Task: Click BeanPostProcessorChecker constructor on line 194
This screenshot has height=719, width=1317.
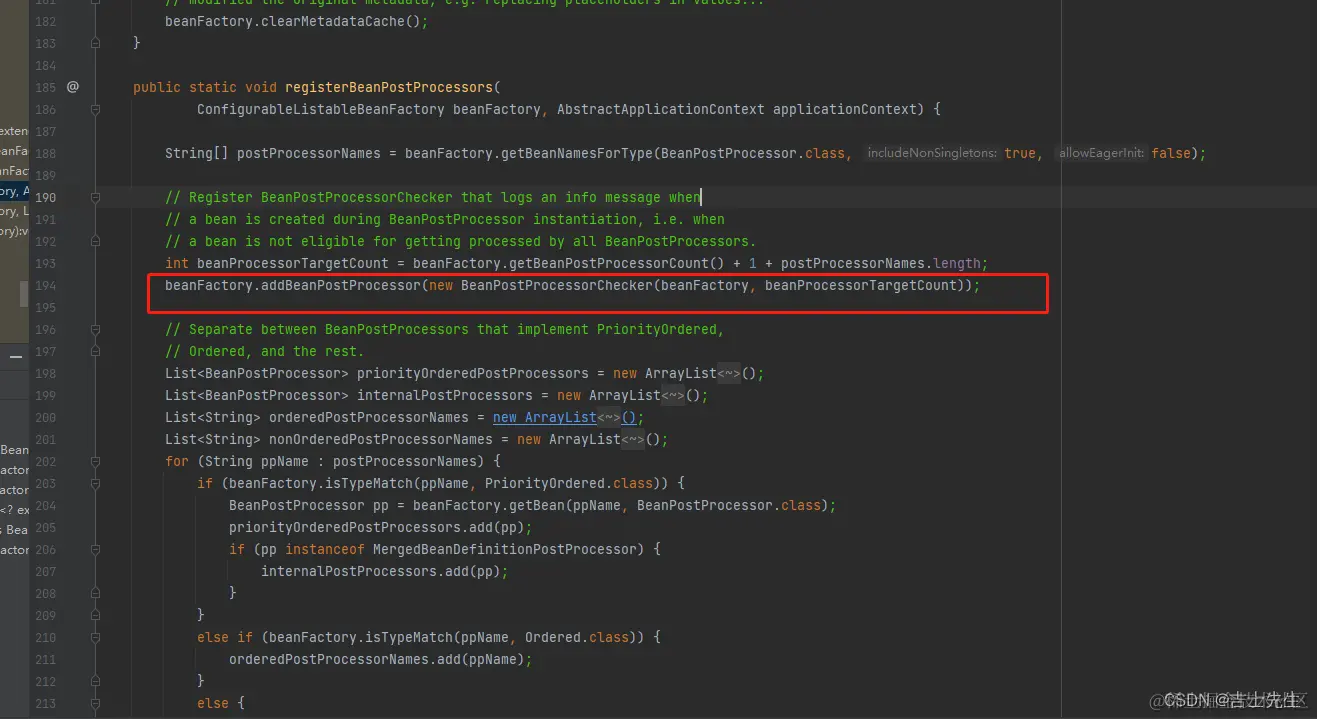Action: [x=557, y=285]
